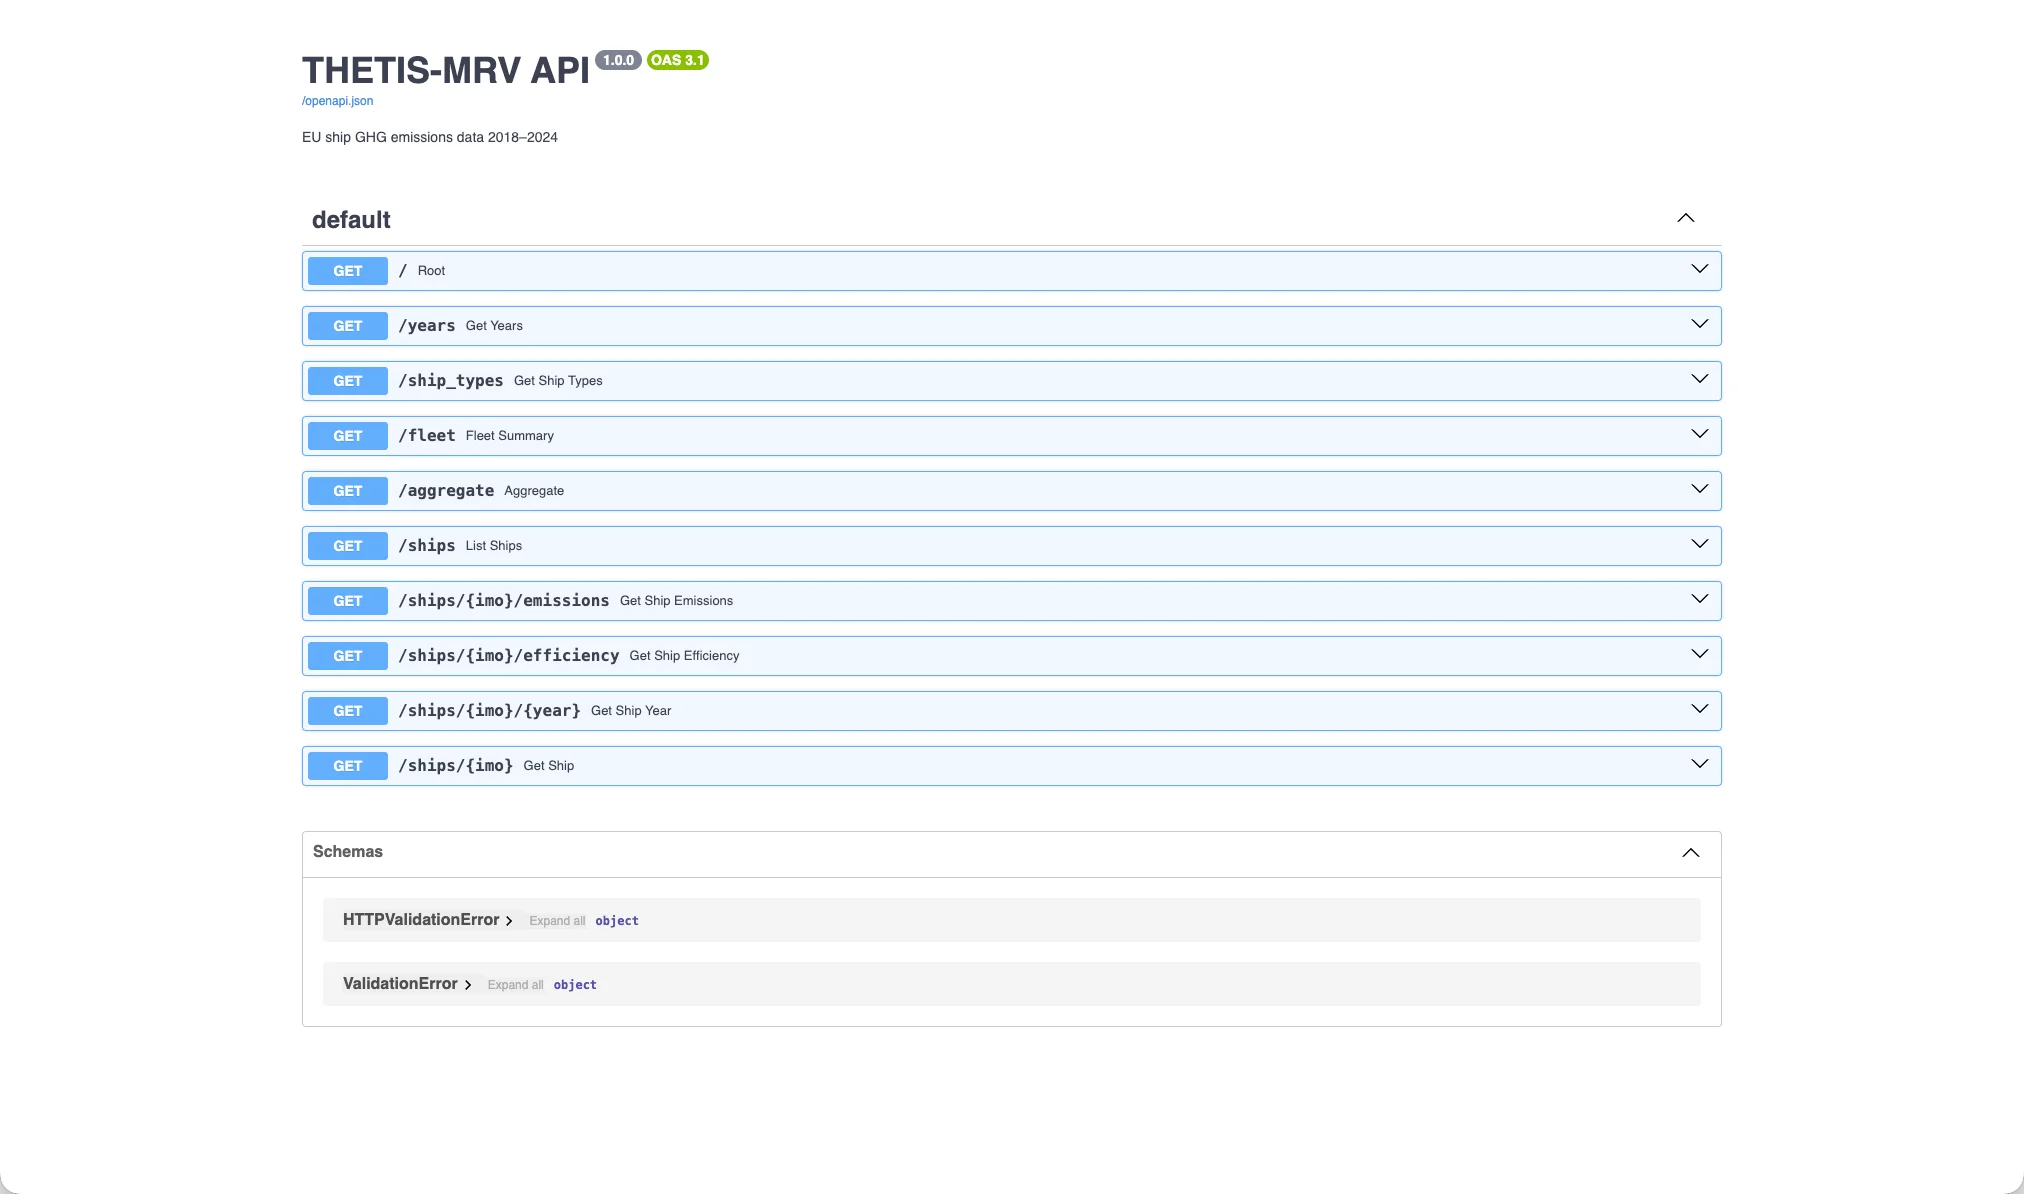Expand HTTPValidationError schema arrow
The width and height of the screenshot is (2024, 1194).
coord(509,921)
